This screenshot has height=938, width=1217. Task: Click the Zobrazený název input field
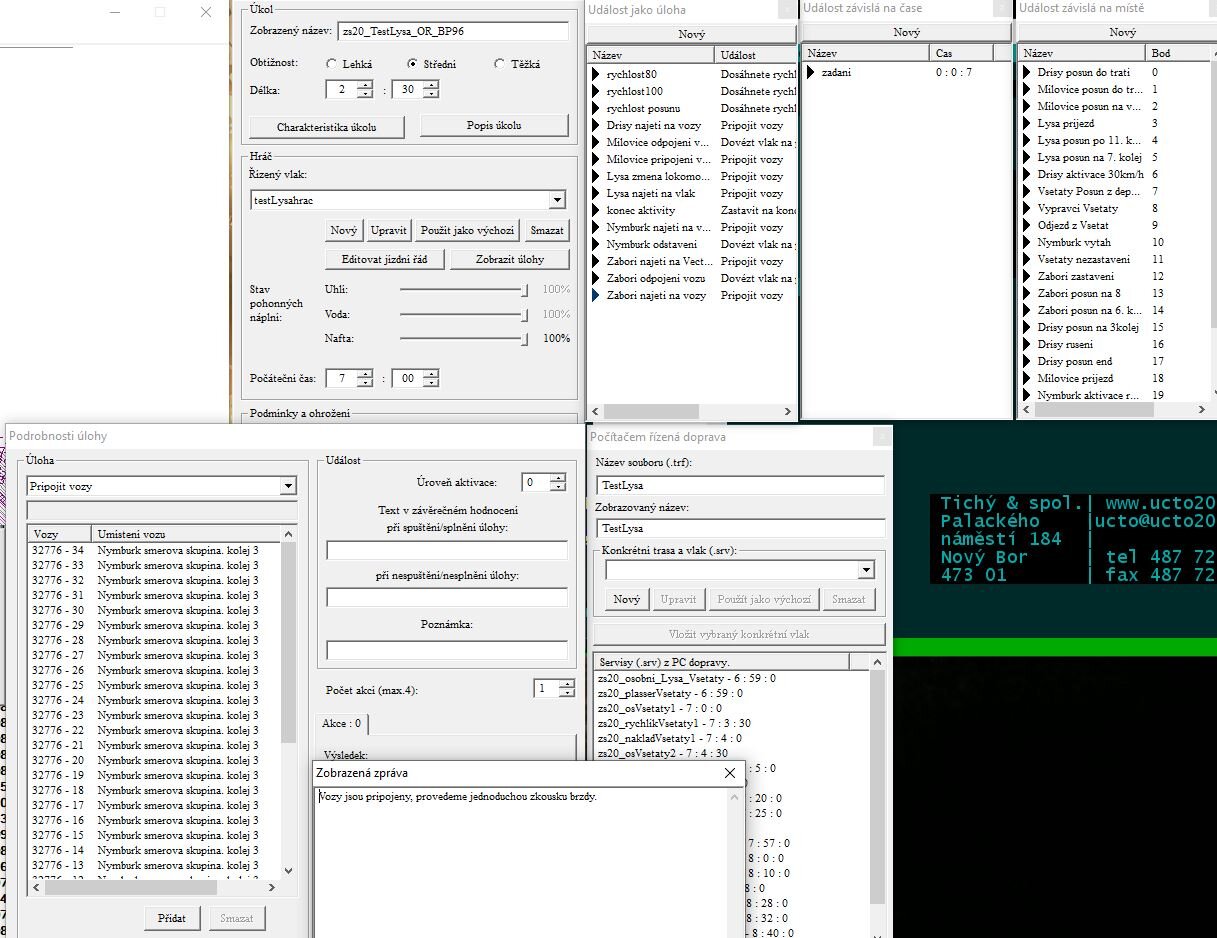(x=452, y=31)
